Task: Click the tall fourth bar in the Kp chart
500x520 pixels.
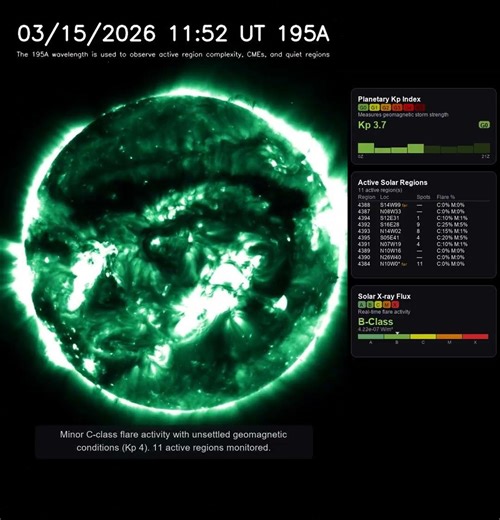Action: [416, 148]
